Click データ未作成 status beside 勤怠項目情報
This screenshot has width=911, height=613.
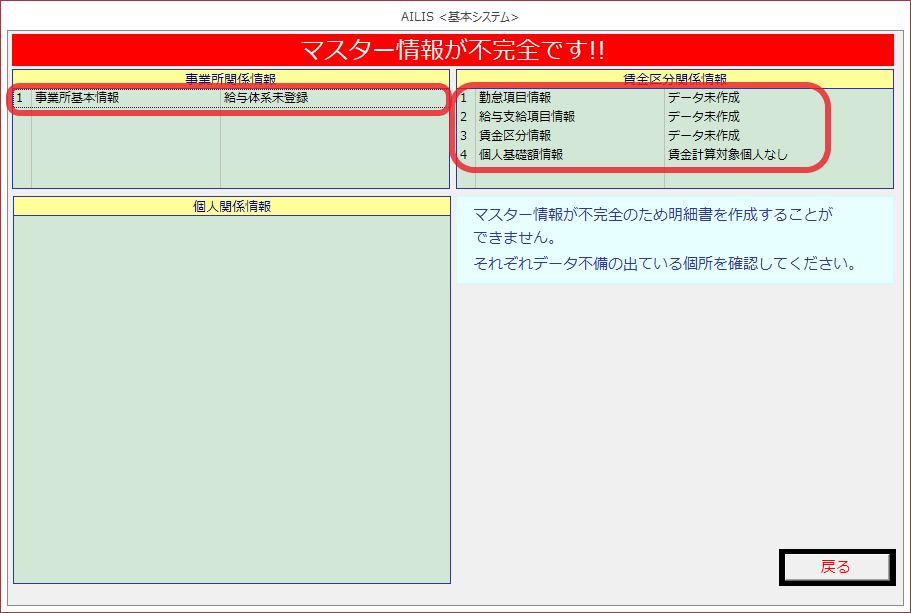[704, 98]
